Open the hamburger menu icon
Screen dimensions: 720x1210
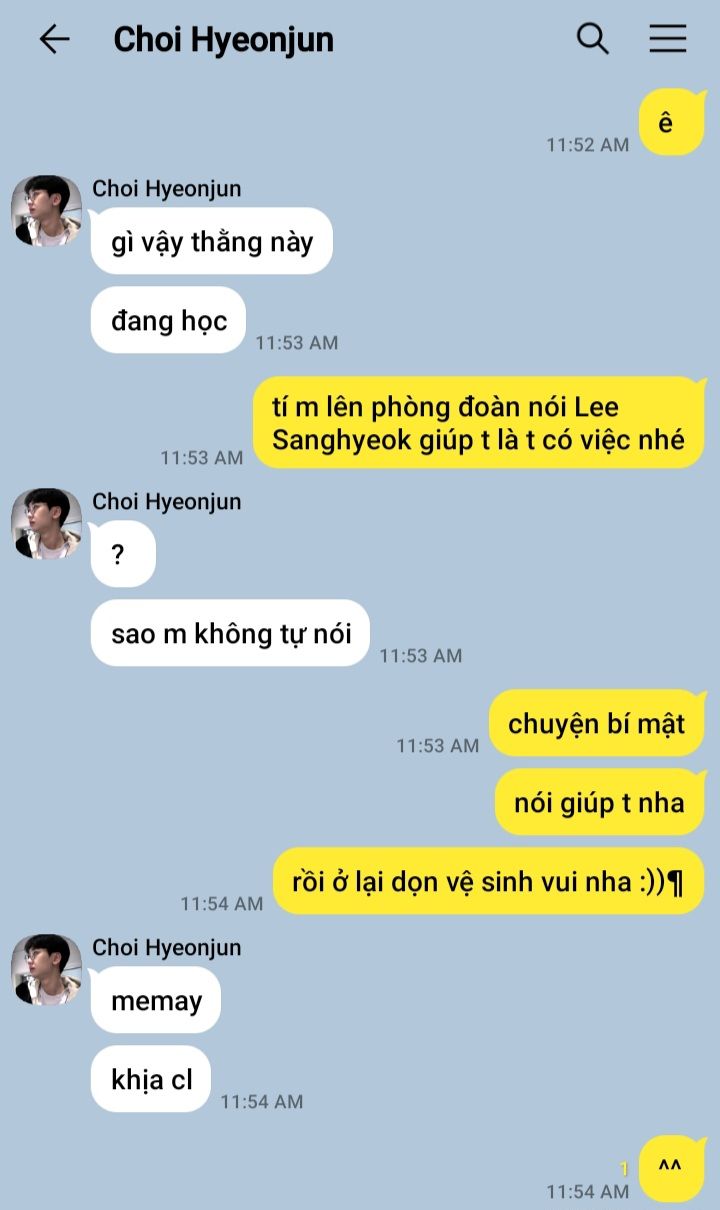click(x=668, y=39)
